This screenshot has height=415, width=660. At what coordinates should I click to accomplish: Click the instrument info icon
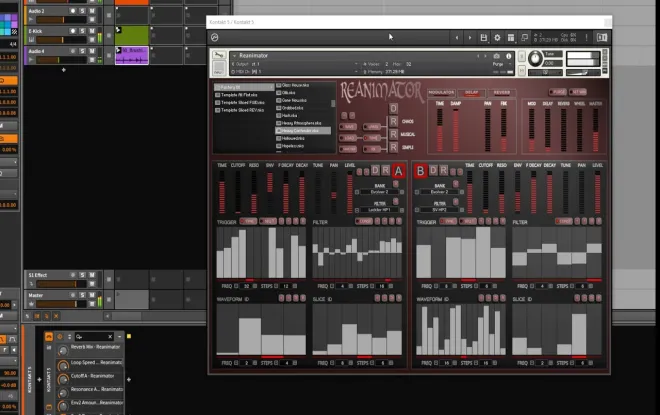(x=508, y=56)
